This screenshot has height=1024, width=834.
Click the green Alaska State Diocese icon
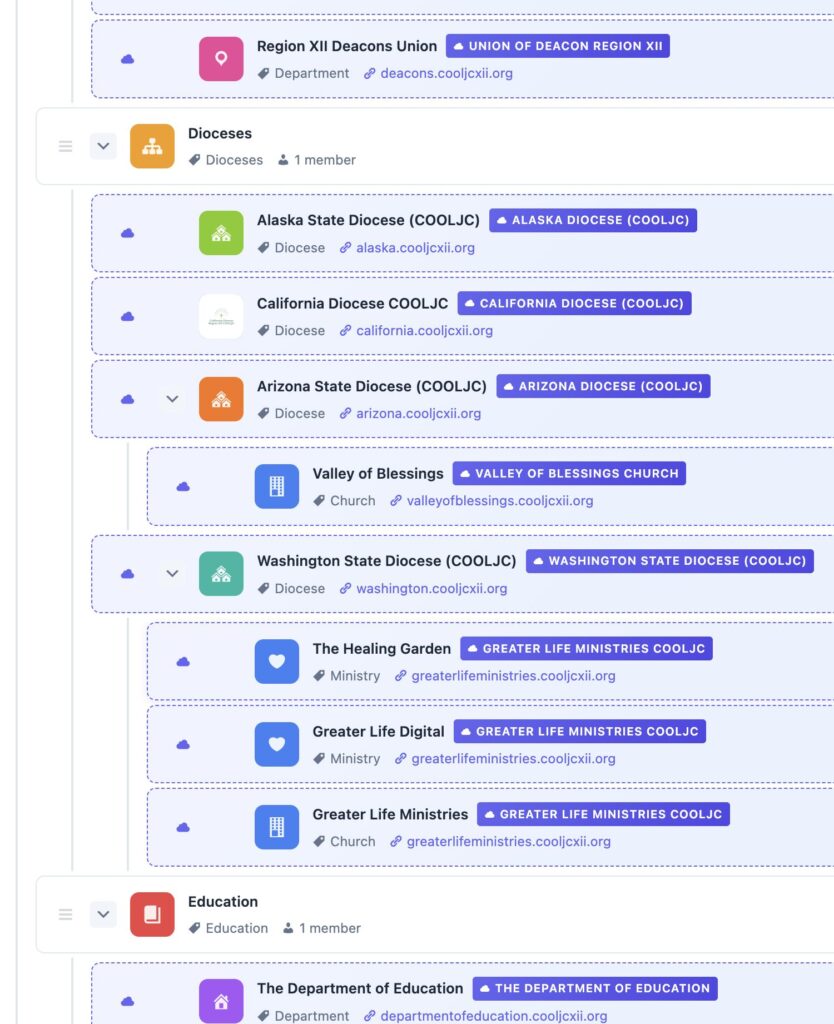[221, 233]
